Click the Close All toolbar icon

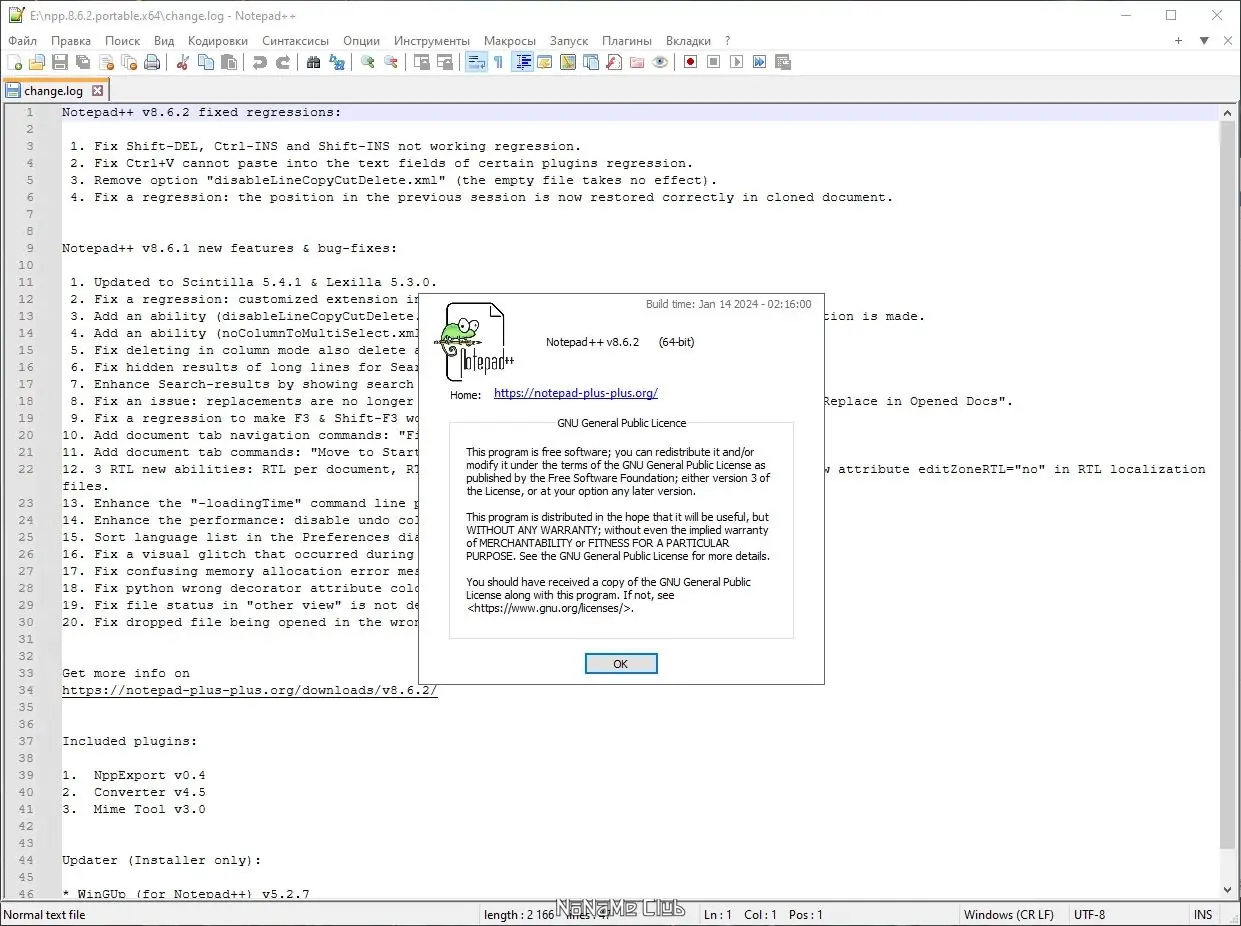click(129, 62)
